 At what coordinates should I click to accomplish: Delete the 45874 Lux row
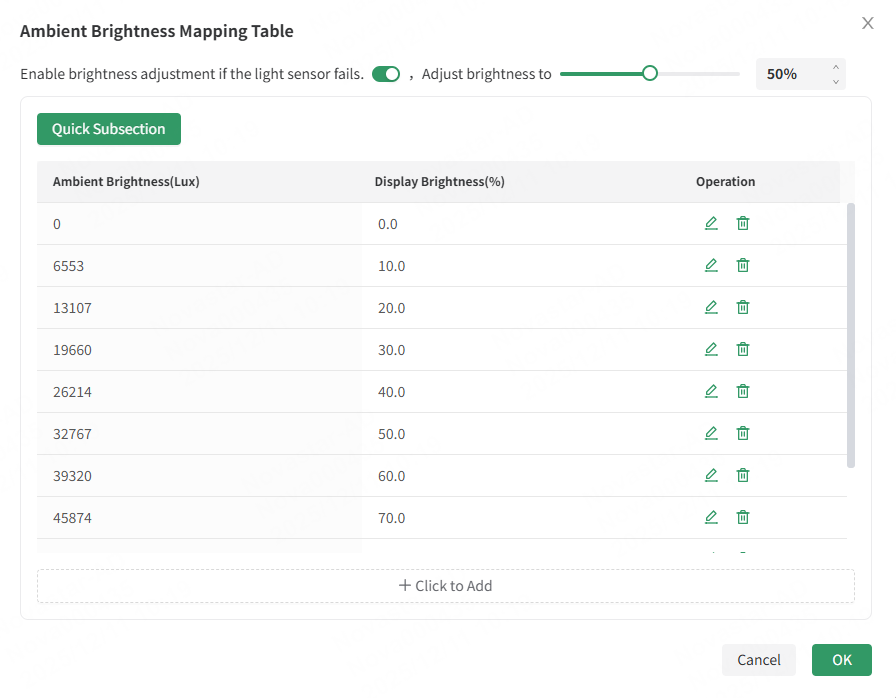click(x=743, y=517)
